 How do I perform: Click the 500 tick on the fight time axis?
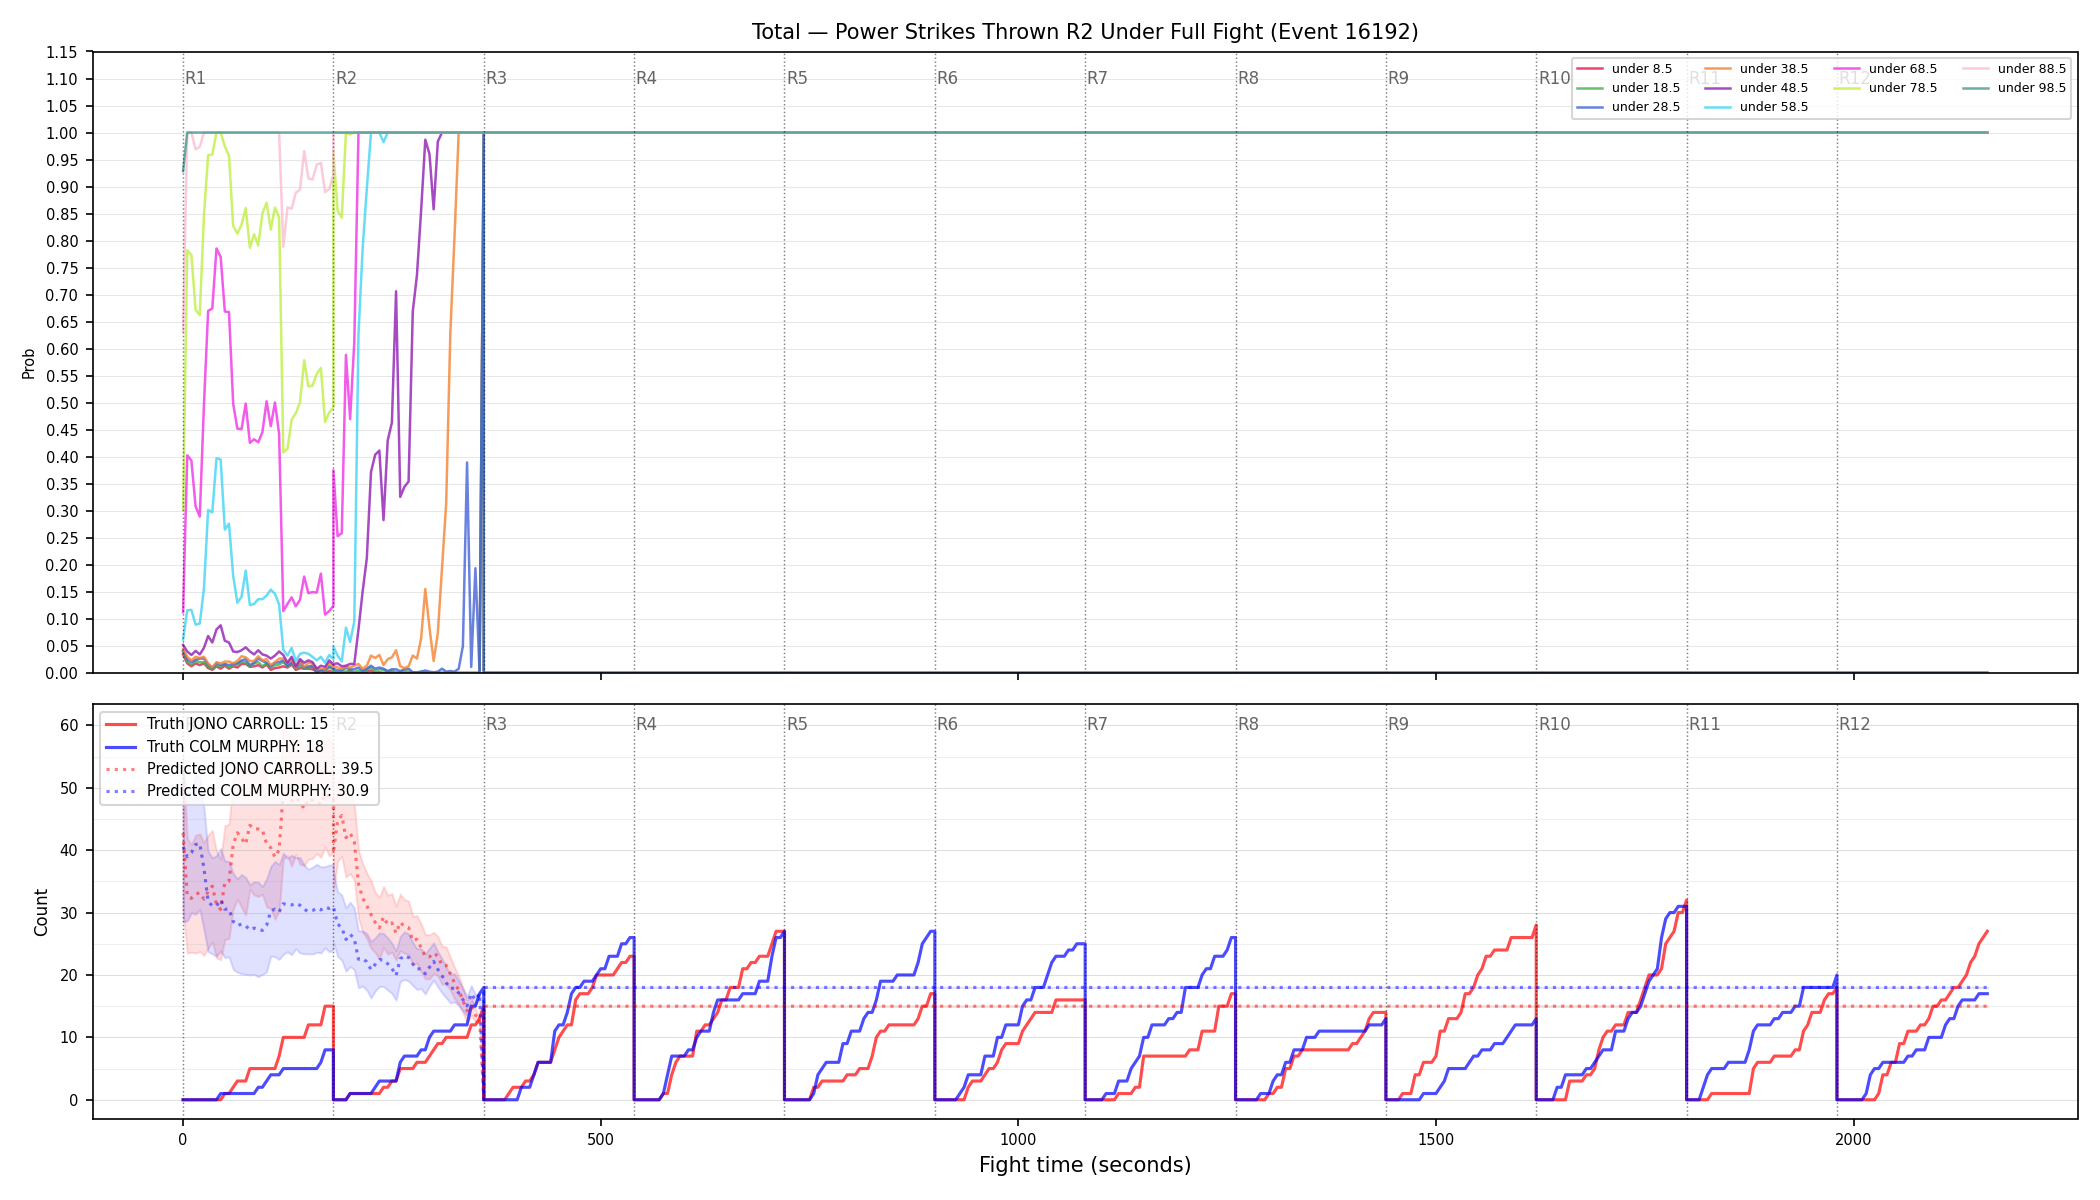point(600,1139)
